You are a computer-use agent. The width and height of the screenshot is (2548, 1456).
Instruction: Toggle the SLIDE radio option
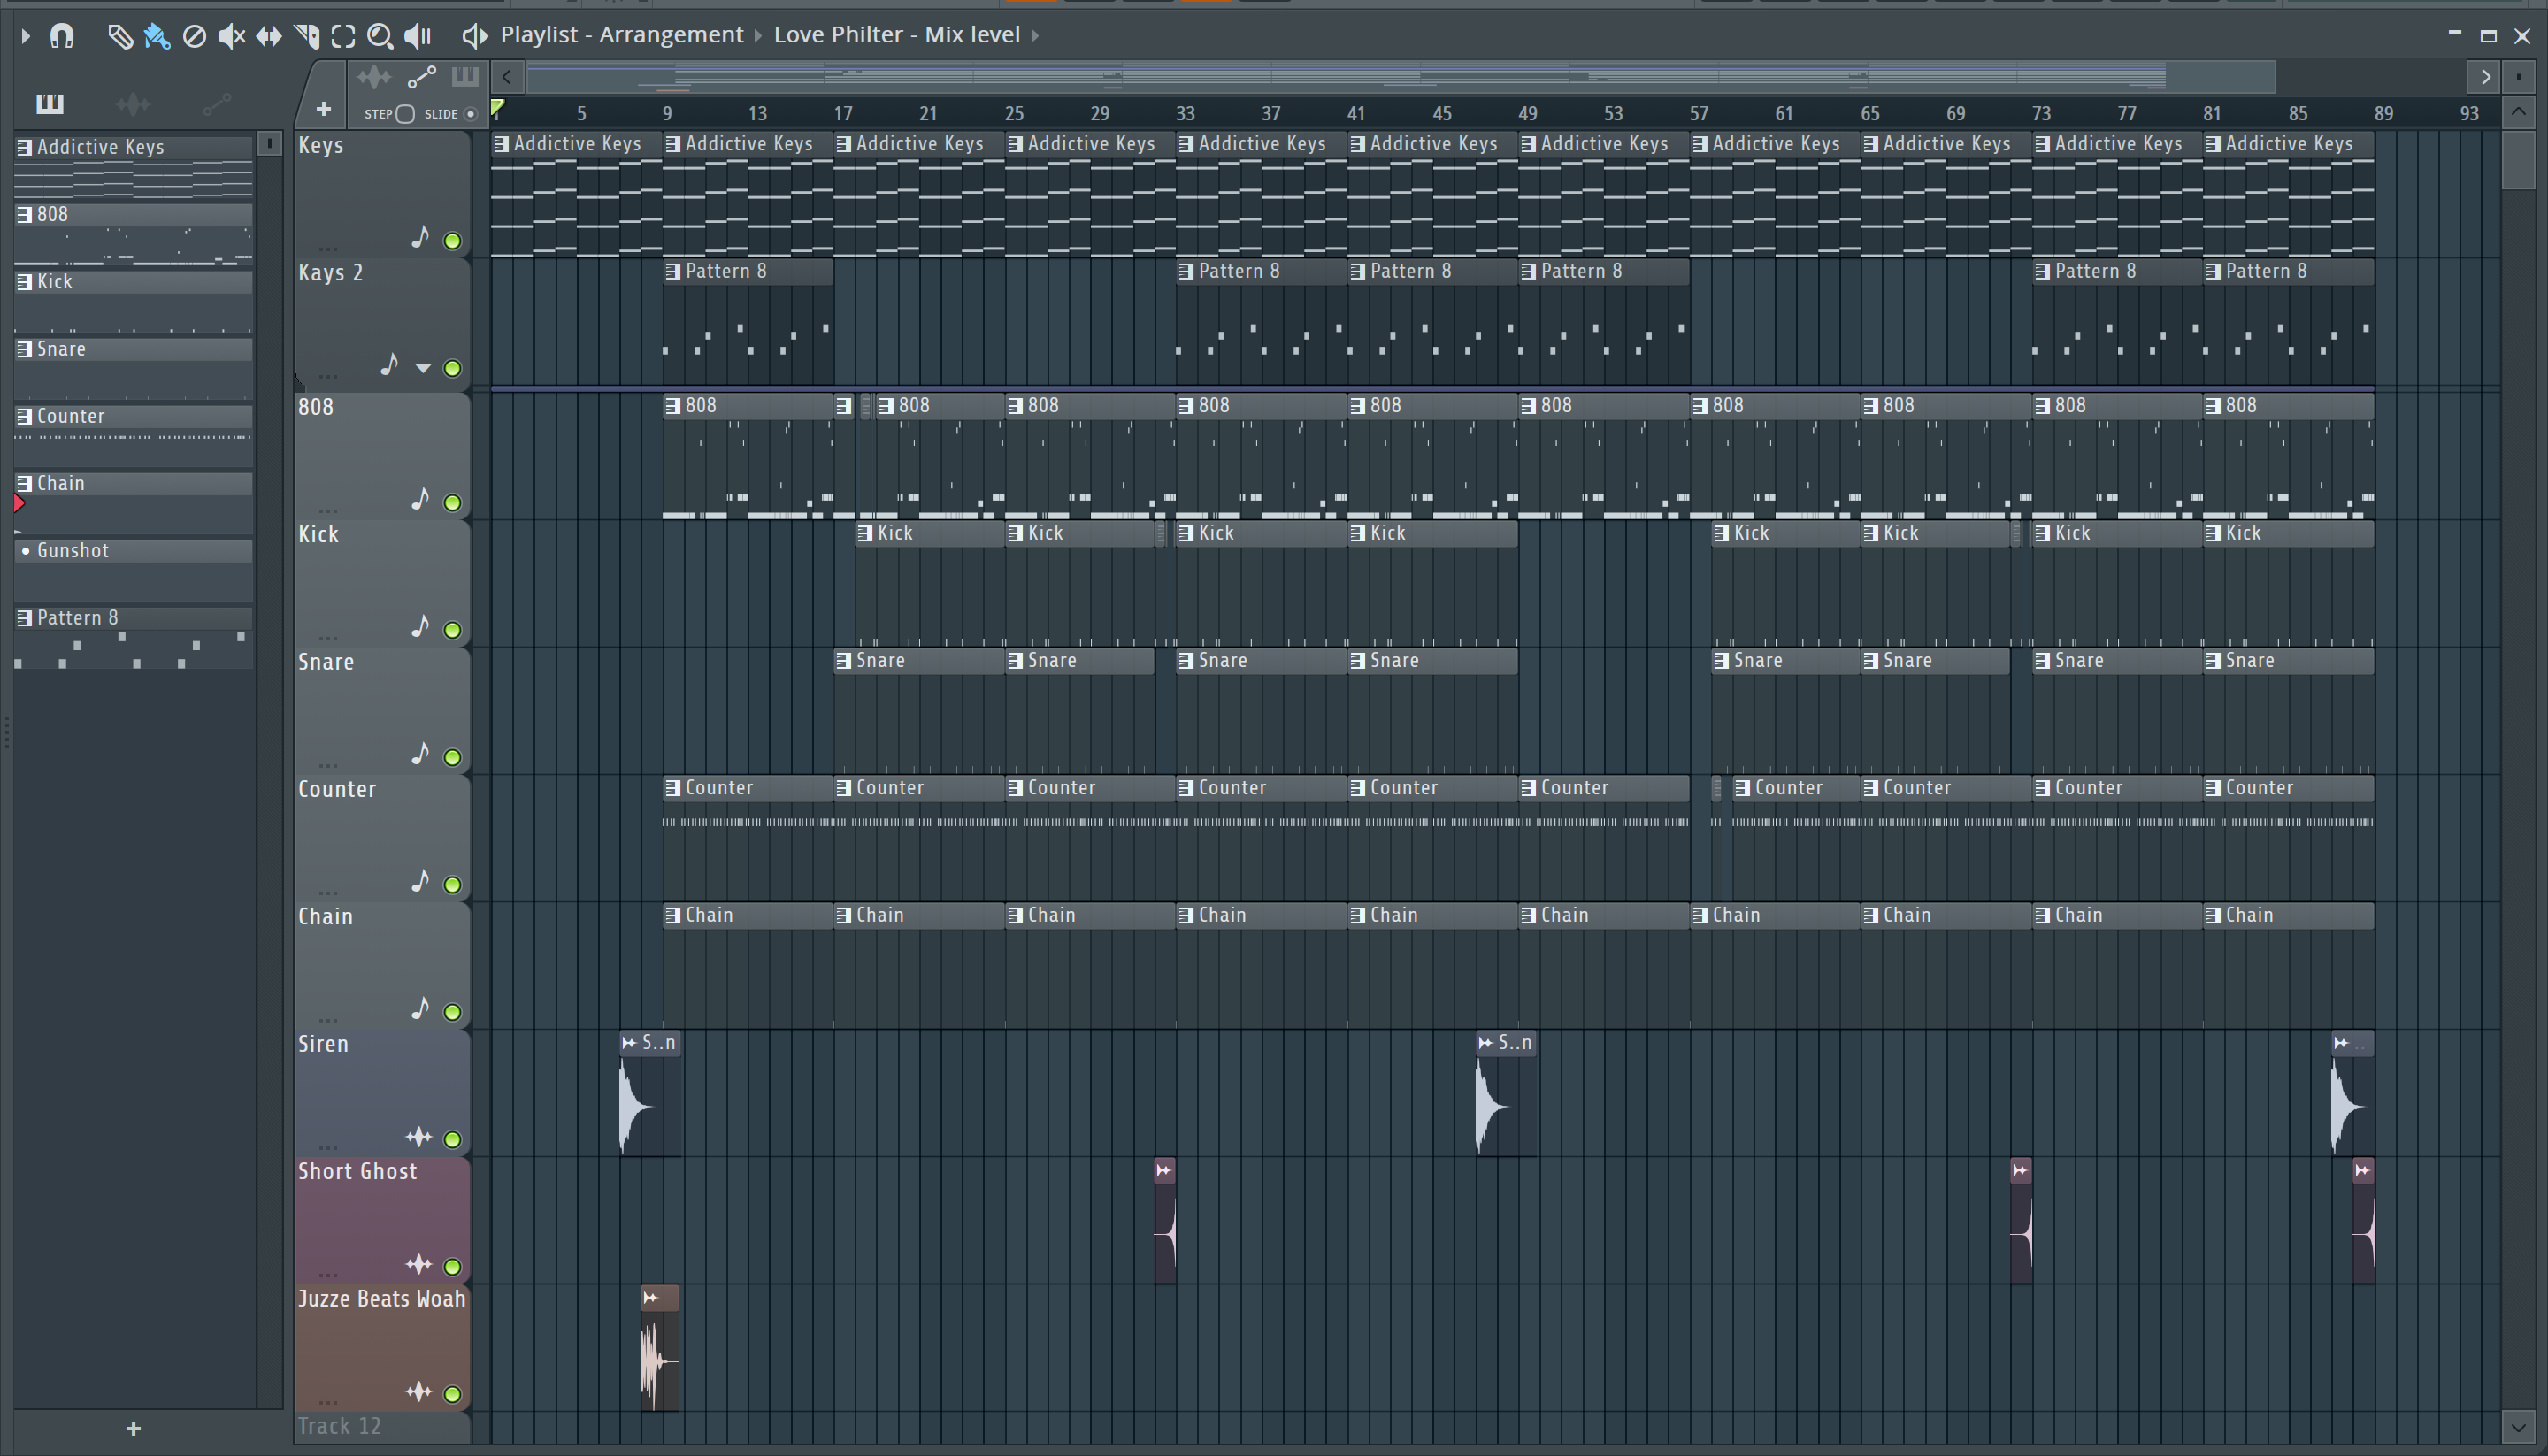tap(470, 114)
